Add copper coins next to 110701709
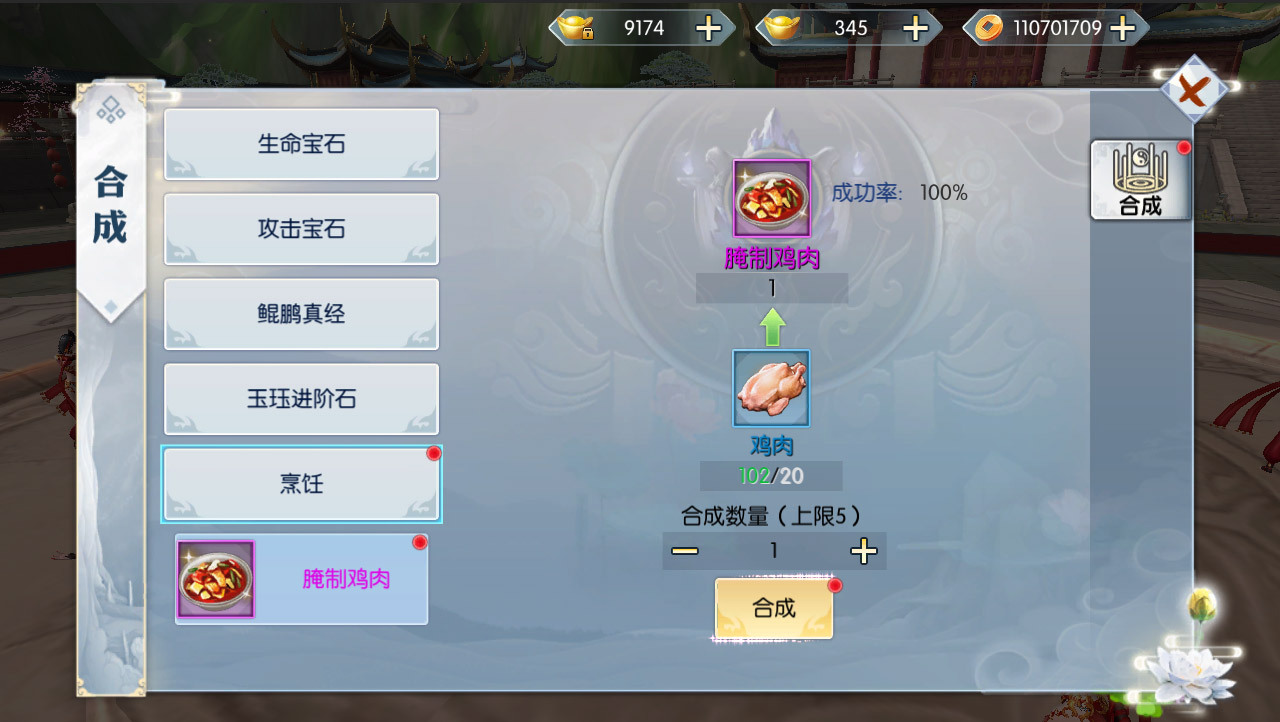 tap(1122, 28)
